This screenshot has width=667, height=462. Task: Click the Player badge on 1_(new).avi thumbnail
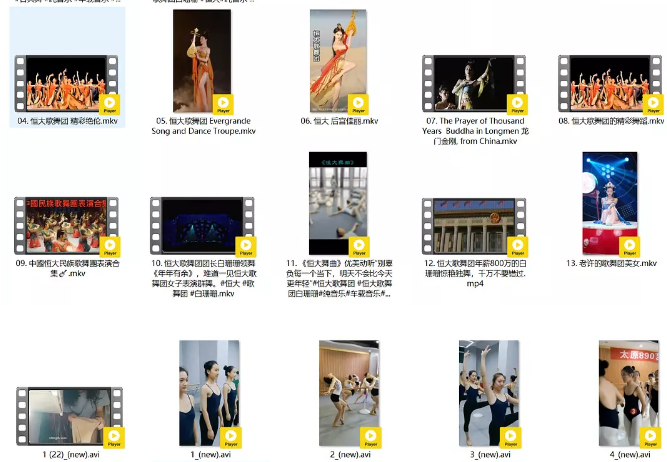(x=231, y=438)
